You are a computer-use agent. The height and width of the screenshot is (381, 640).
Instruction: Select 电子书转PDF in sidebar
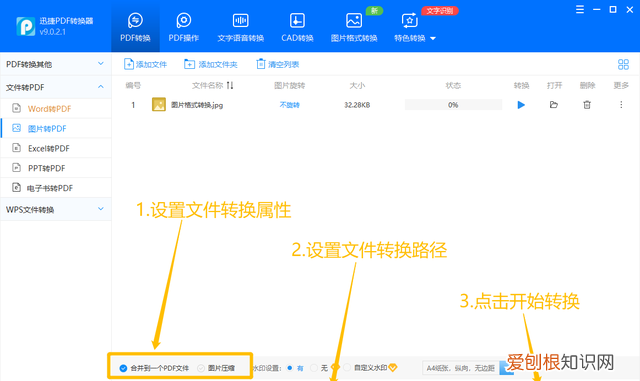pyautogui.click(x=56, y=188)
